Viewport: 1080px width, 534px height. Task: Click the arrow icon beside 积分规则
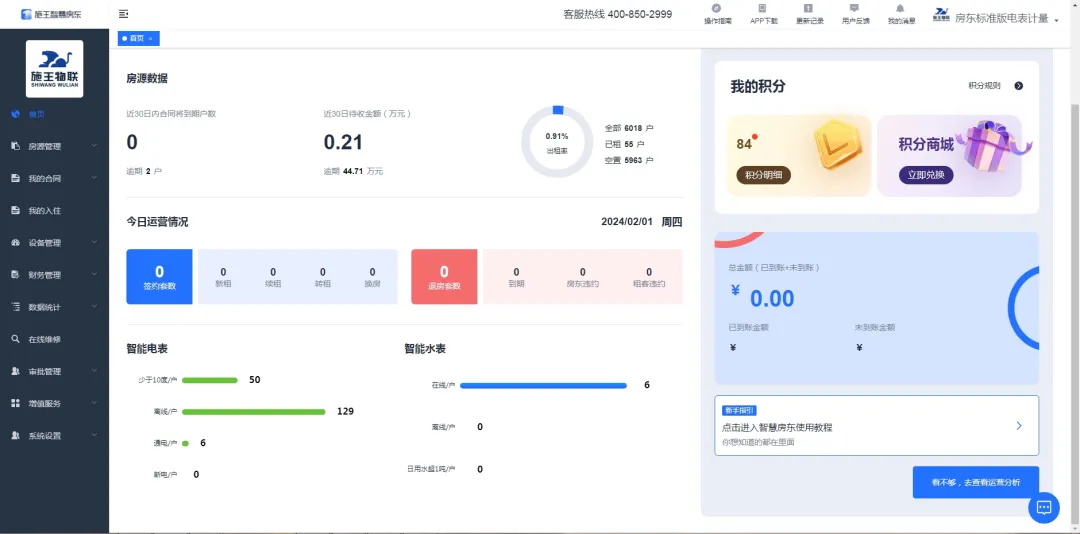point(1019,86)
